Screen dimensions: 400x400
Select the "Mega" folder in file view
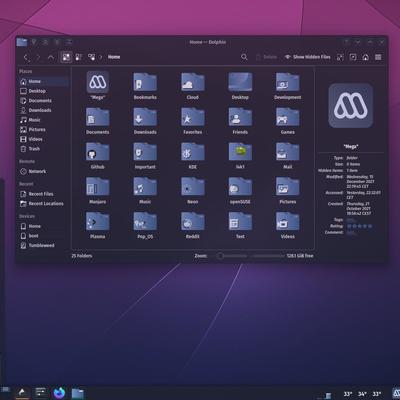98,85
